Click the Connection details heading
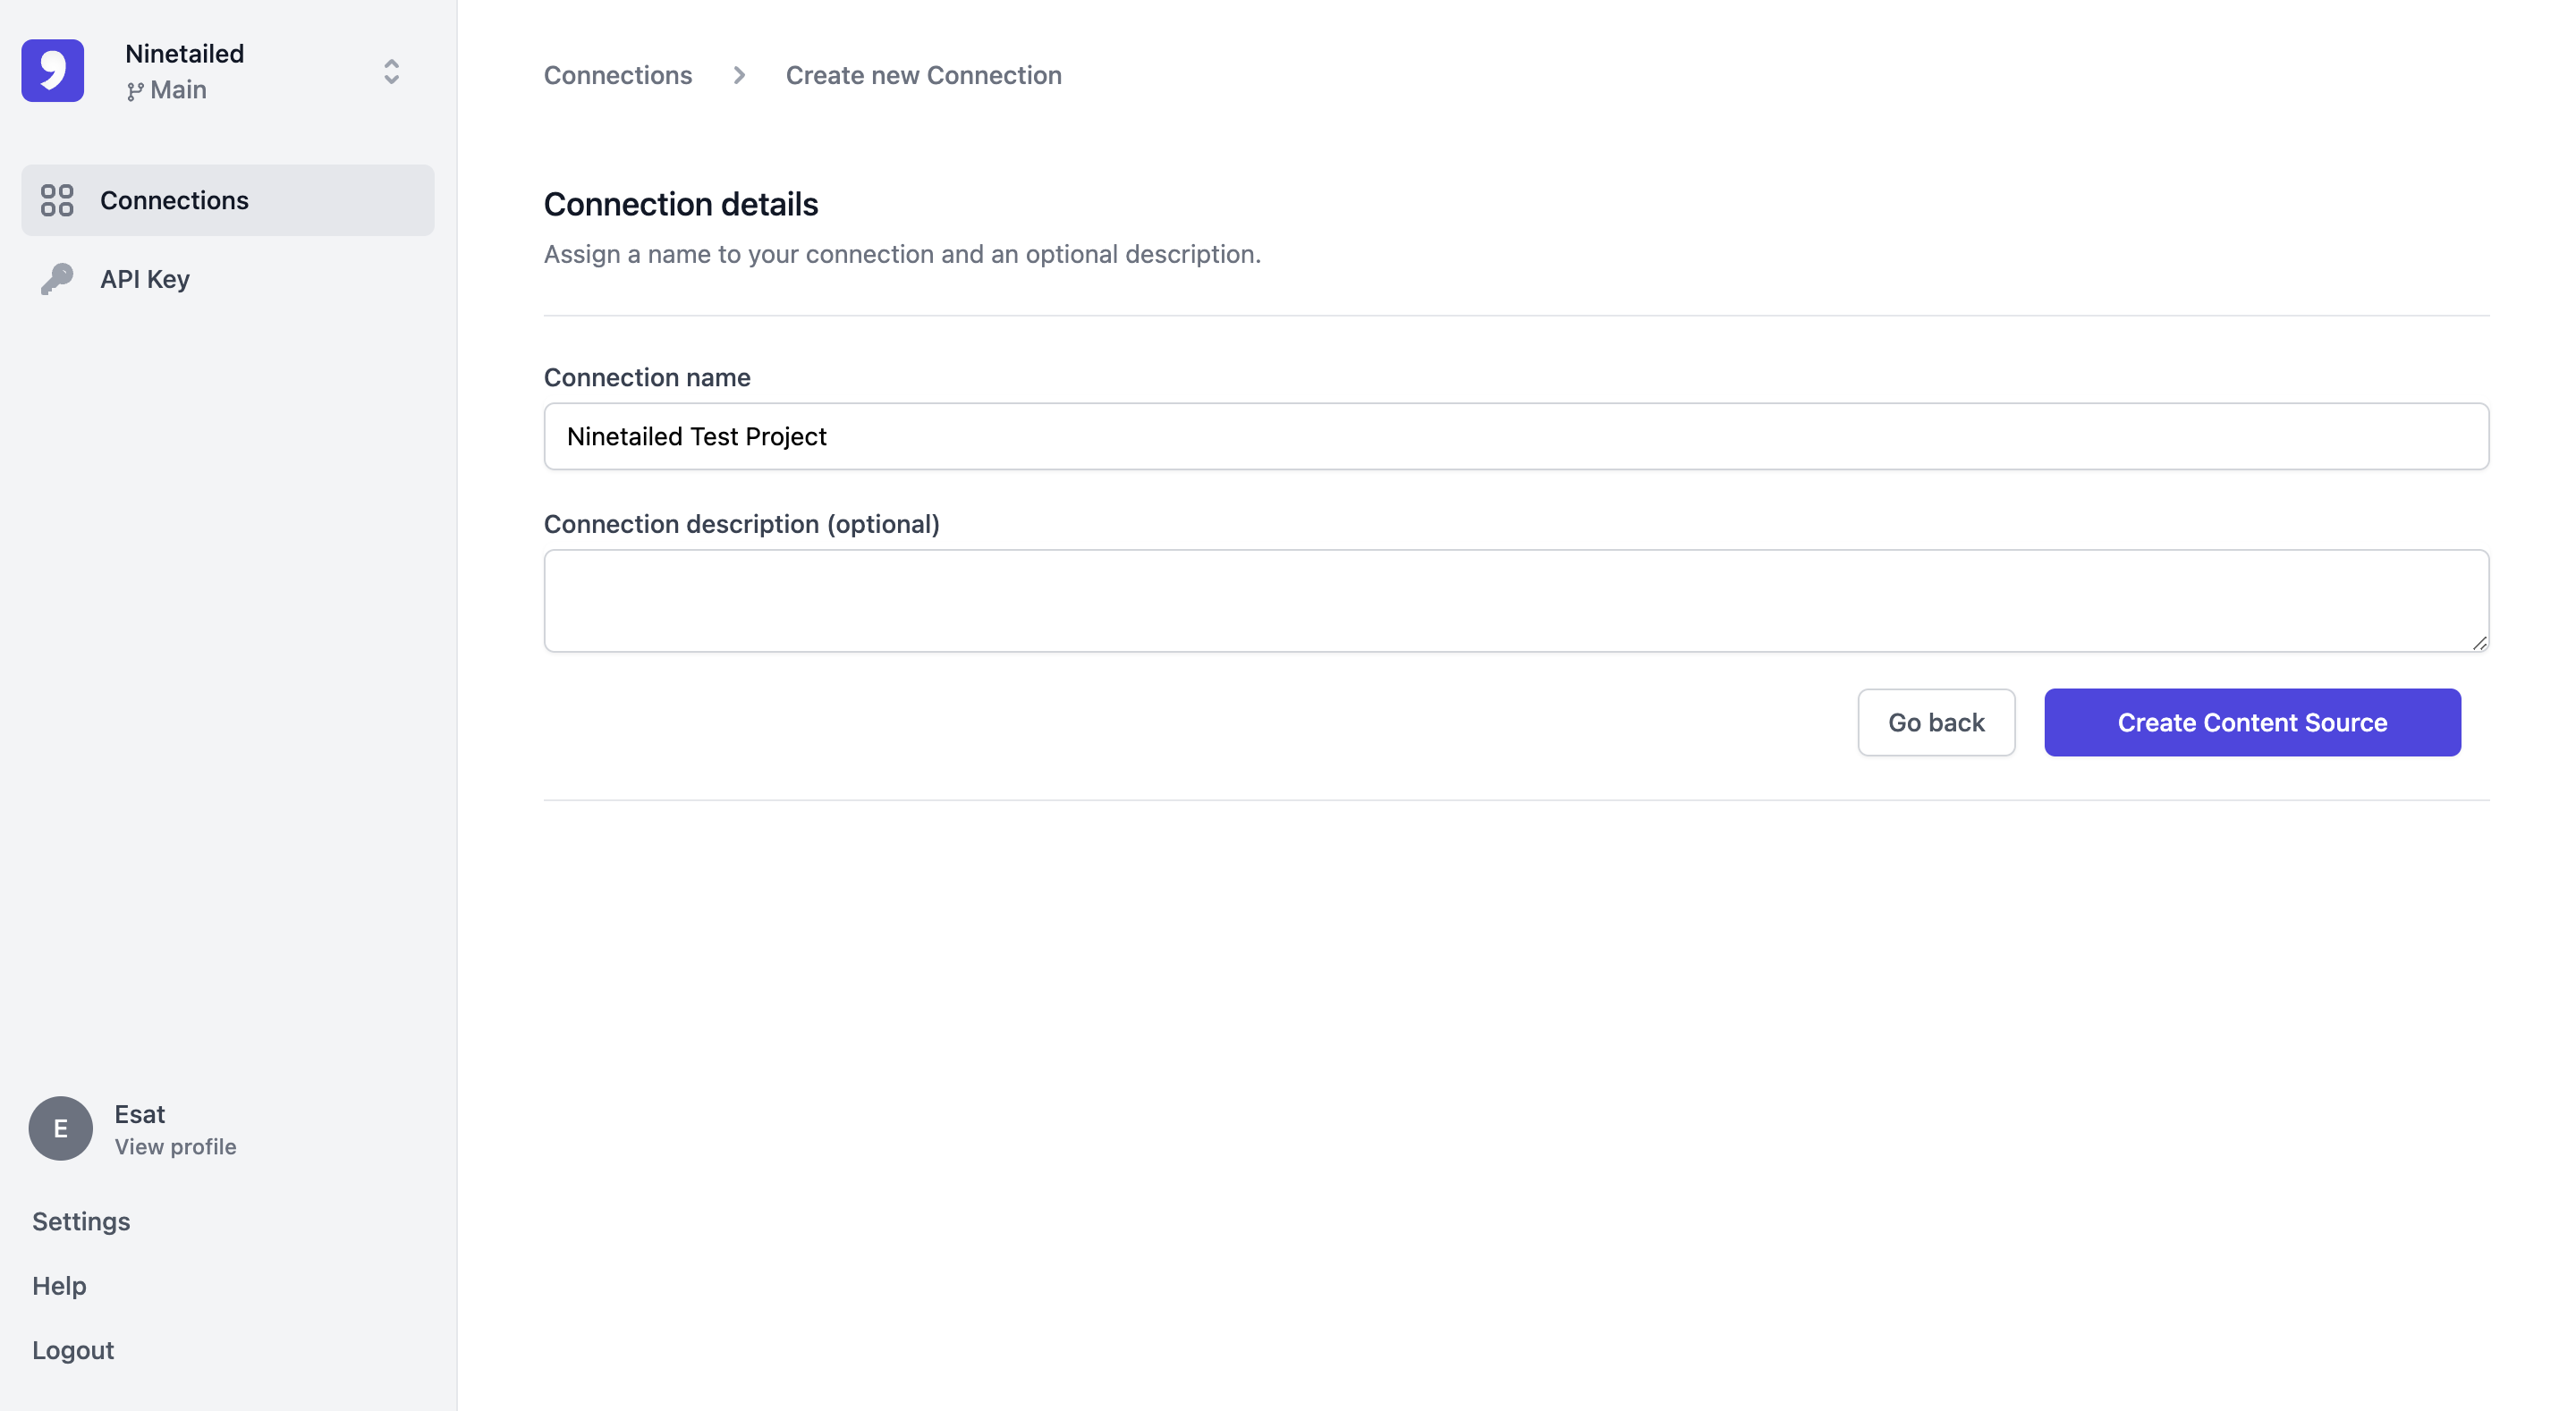The width and height of the screenshot is (2576, 1411). tap(681, 204)
